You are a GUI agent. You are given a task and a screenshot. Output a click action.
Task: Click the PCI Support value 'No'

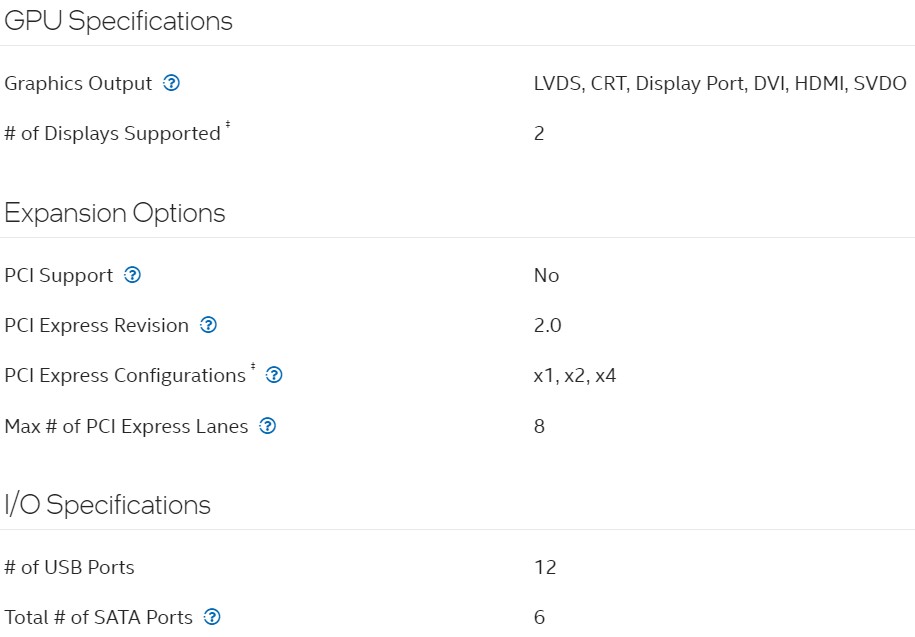click(546, 275)
